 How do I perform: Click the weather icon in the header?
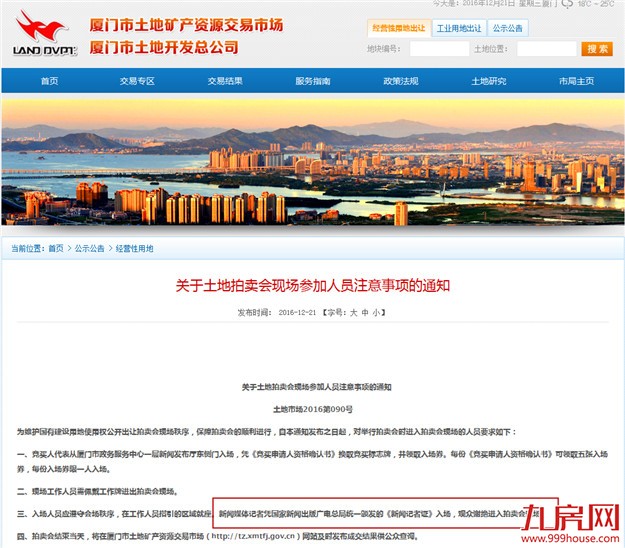(x=567, y=4)
